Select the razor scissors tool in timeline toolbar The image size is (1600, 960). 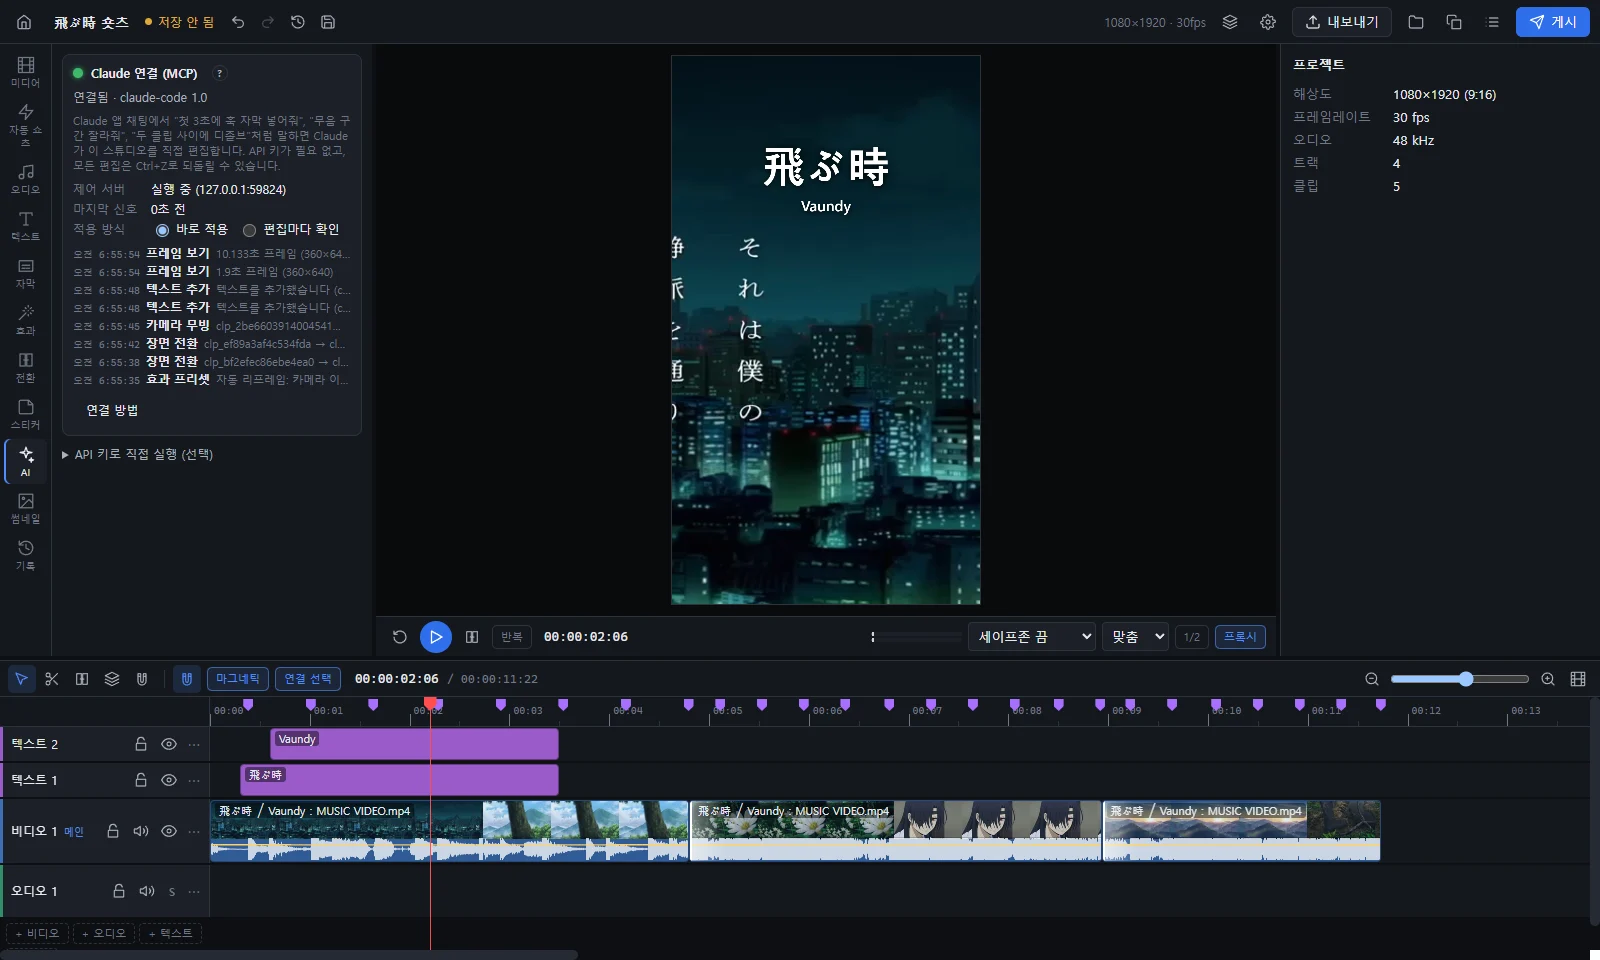[x=52, y=679]
